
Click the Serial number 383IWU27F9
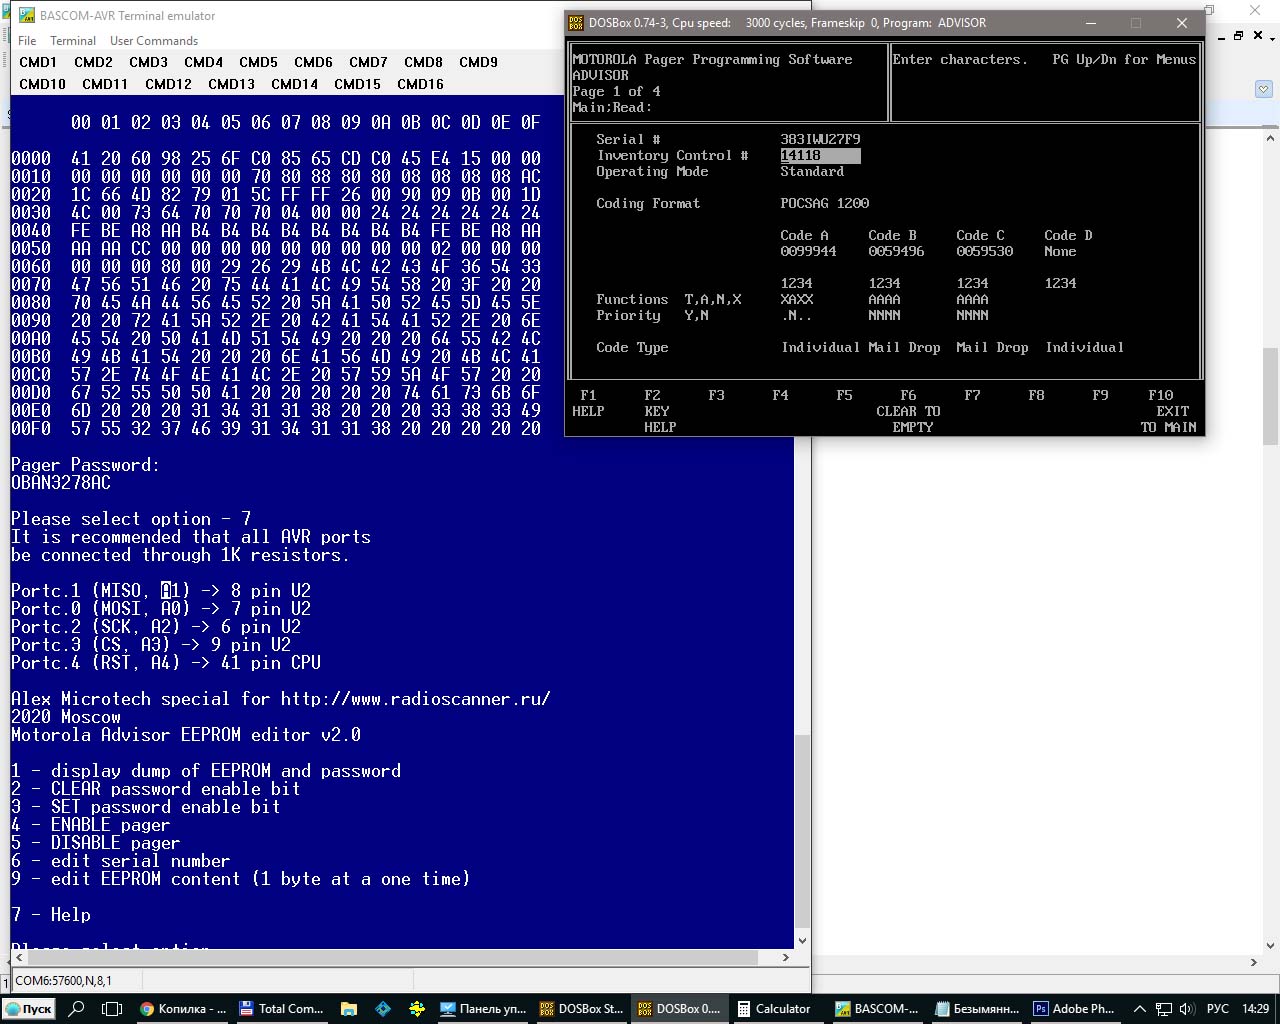tap(820, 139)
